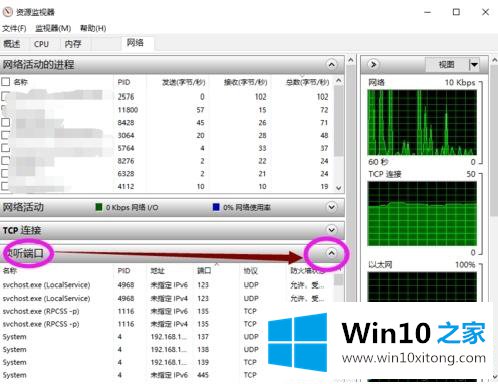Click green 网络 I/O legend square
The height and width of the screenshot is (384, 498).
(99, 207)
